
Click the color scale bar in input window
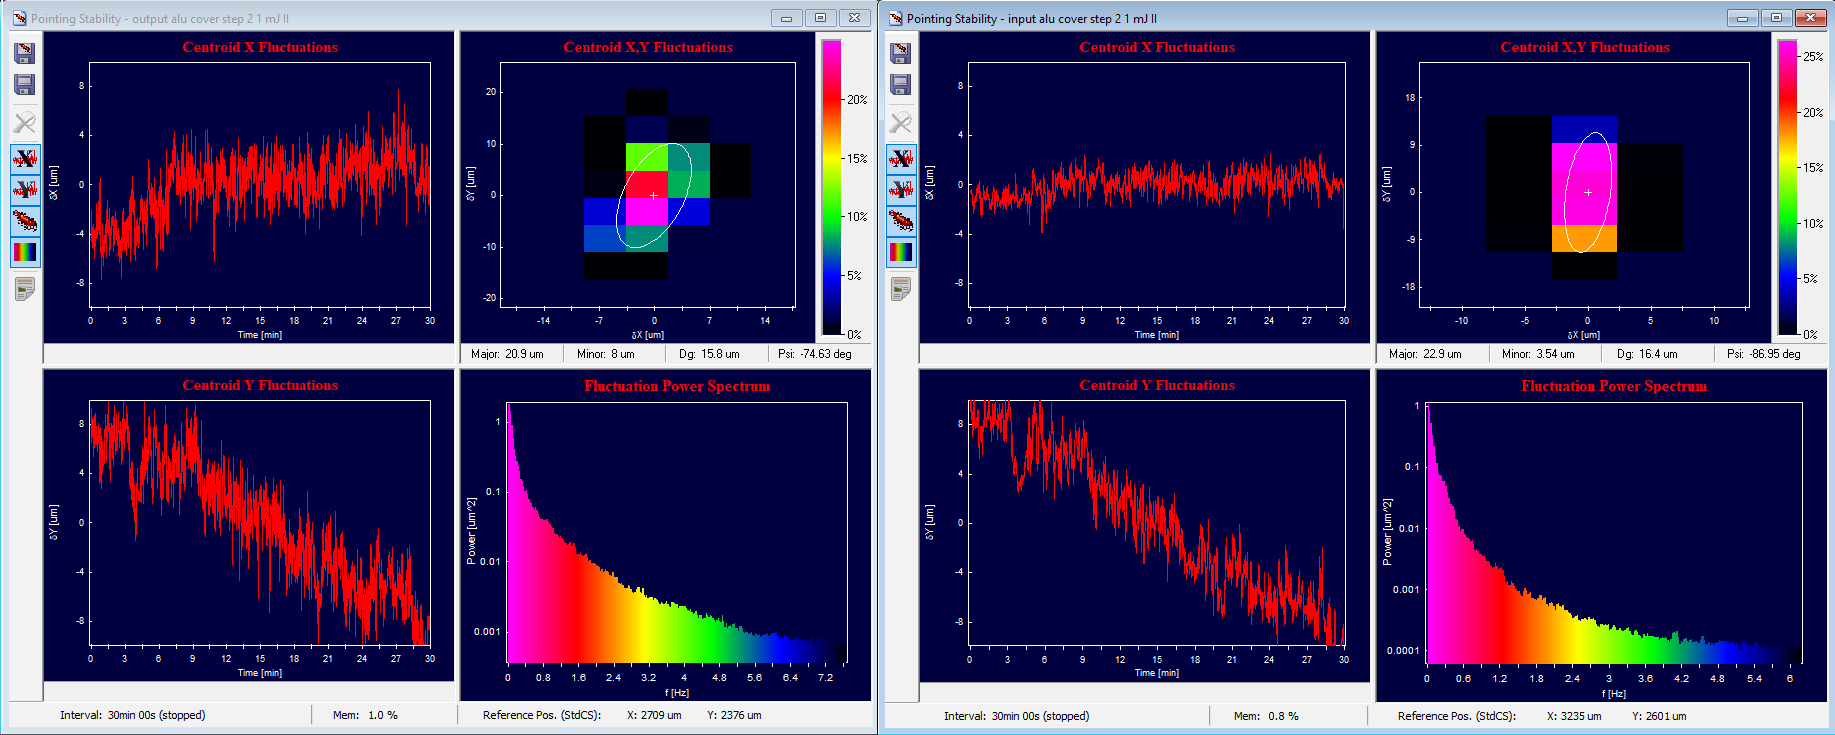point(1788,187)
